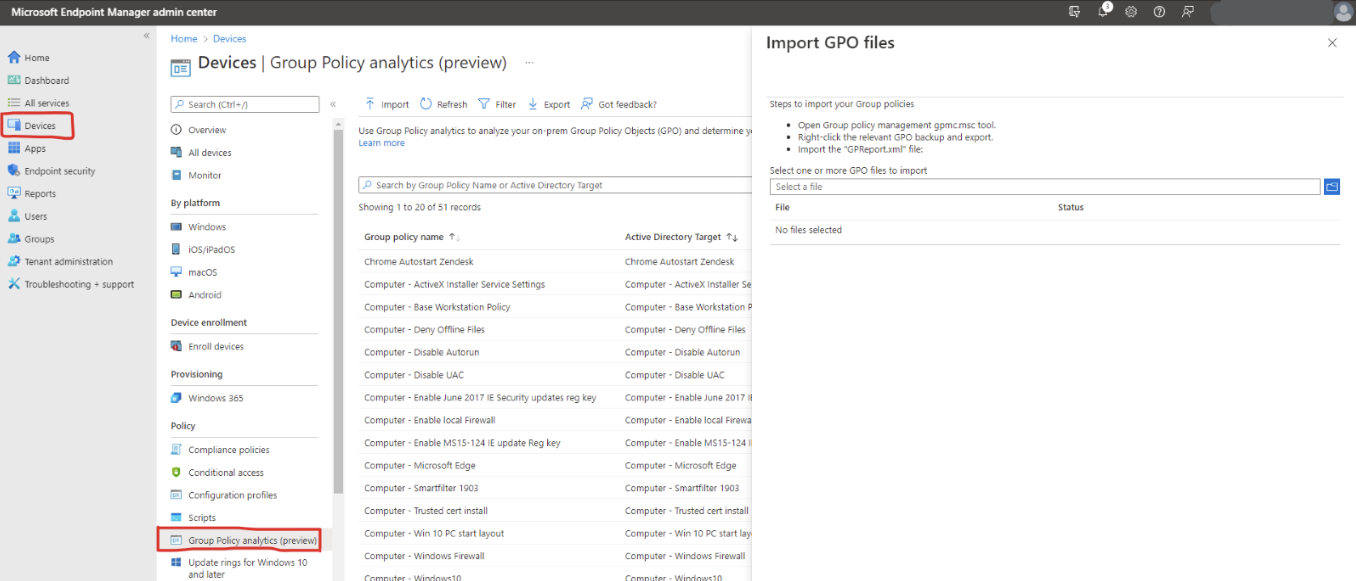The height and width of the screenshot is (581, 1356).
Task: Select Computer - Smartfilter 1903 row
Action: coord(555,488)
